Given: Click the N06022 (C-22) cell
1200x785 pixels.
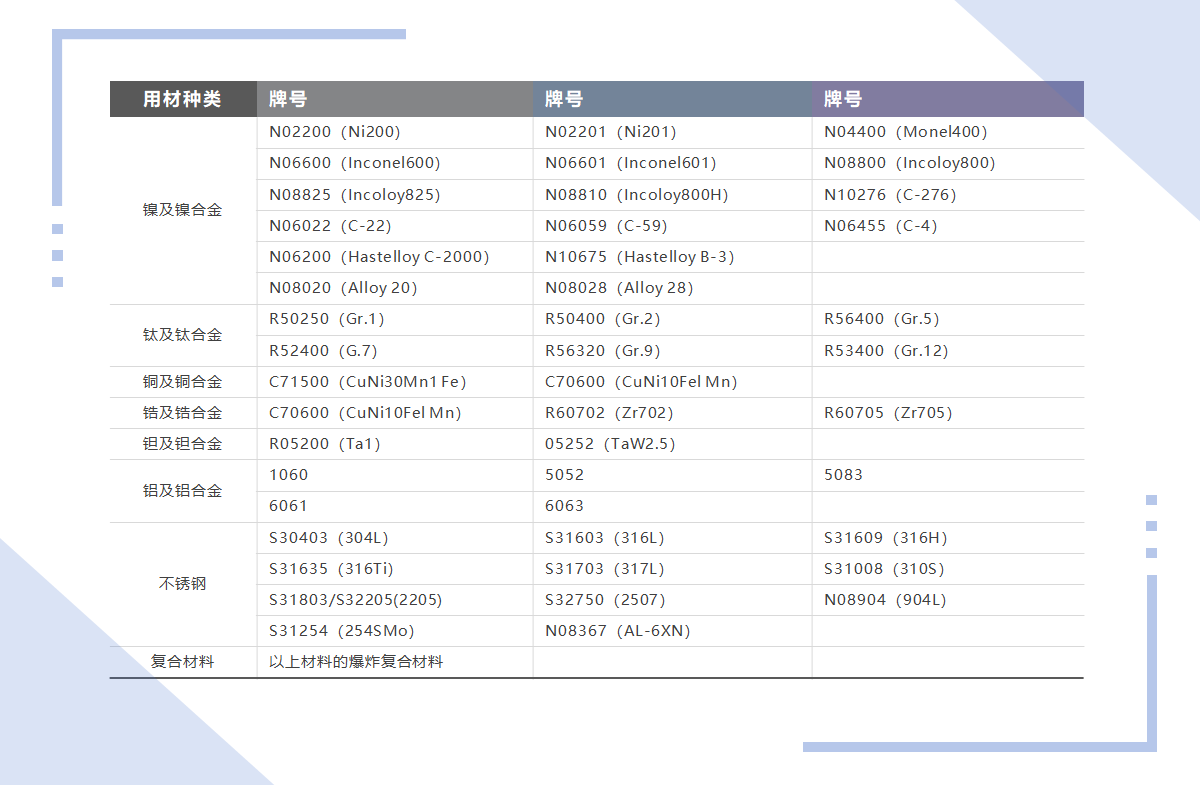Looking at the screenshot, I should (x=395, y=226).
